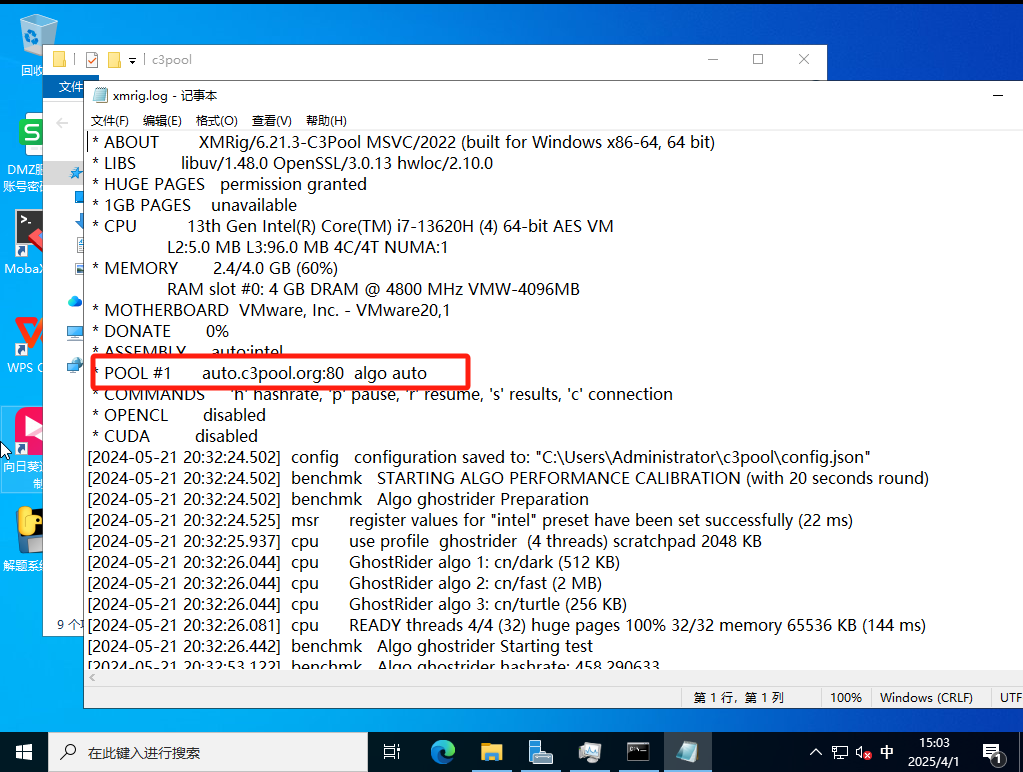1023x772 pixels.
Task: Click the MEMORY 2.4/4.0 GB (60%) line
Action: [215, 268]
